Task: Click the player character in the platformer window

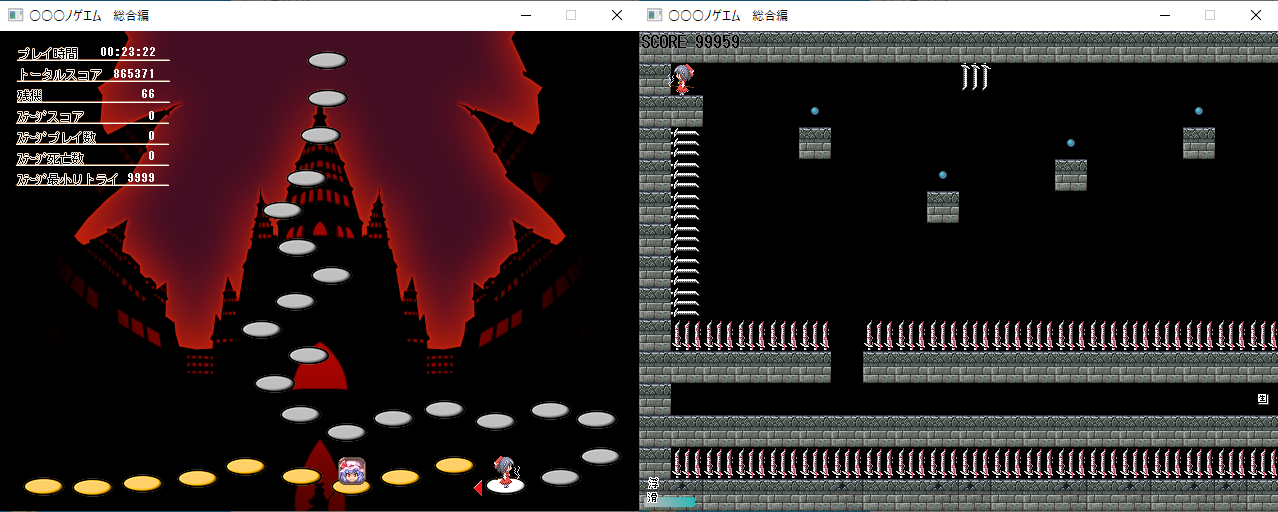Action: pos(683,79)
